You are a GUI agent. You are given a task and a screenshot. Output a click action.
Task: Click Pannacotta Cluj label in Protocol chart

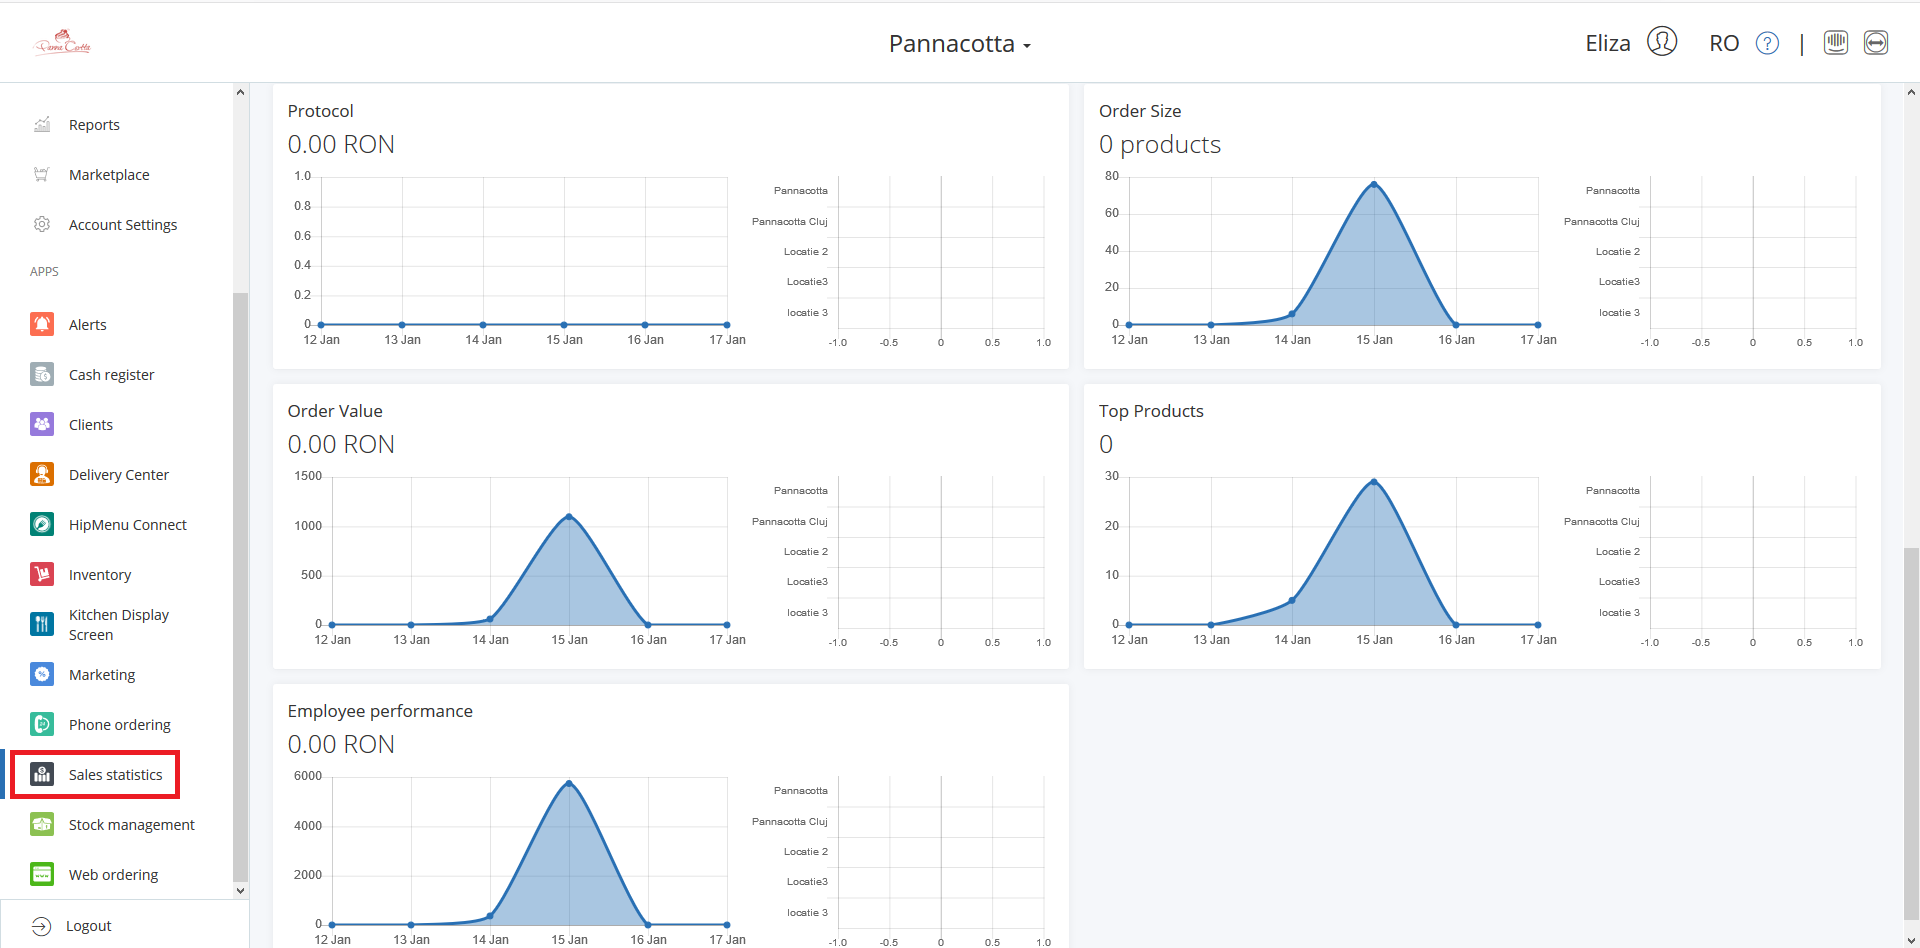coord(790,222)
